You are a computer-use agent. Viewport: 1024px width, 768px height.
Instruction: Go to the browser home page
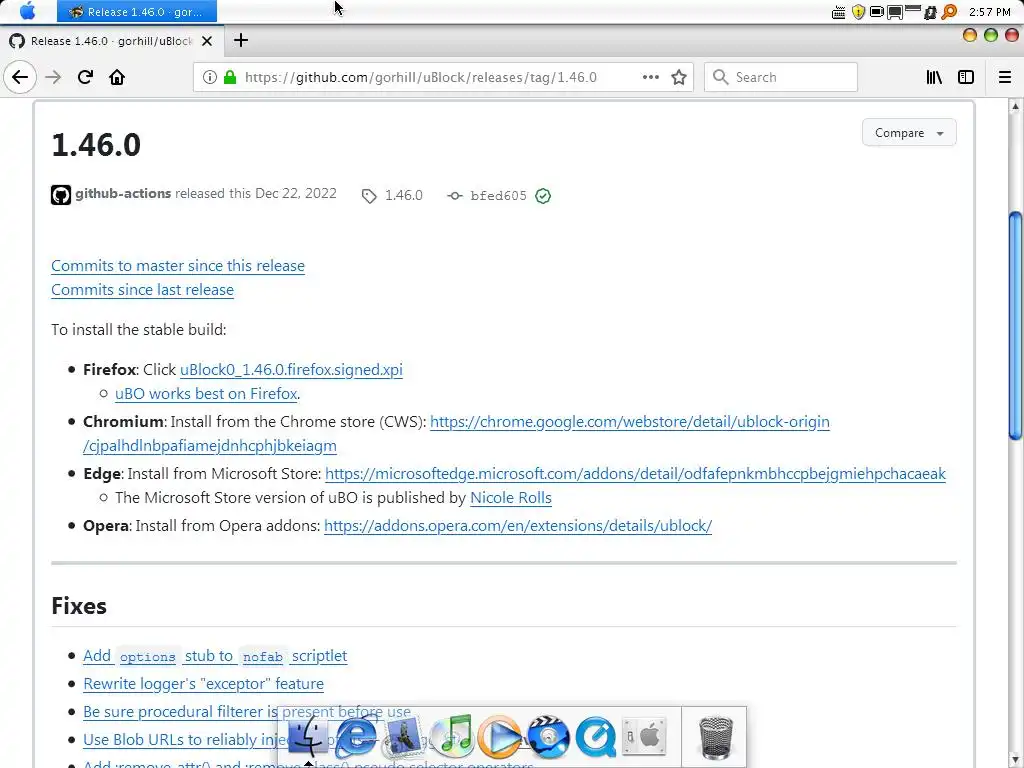[117, 77]
